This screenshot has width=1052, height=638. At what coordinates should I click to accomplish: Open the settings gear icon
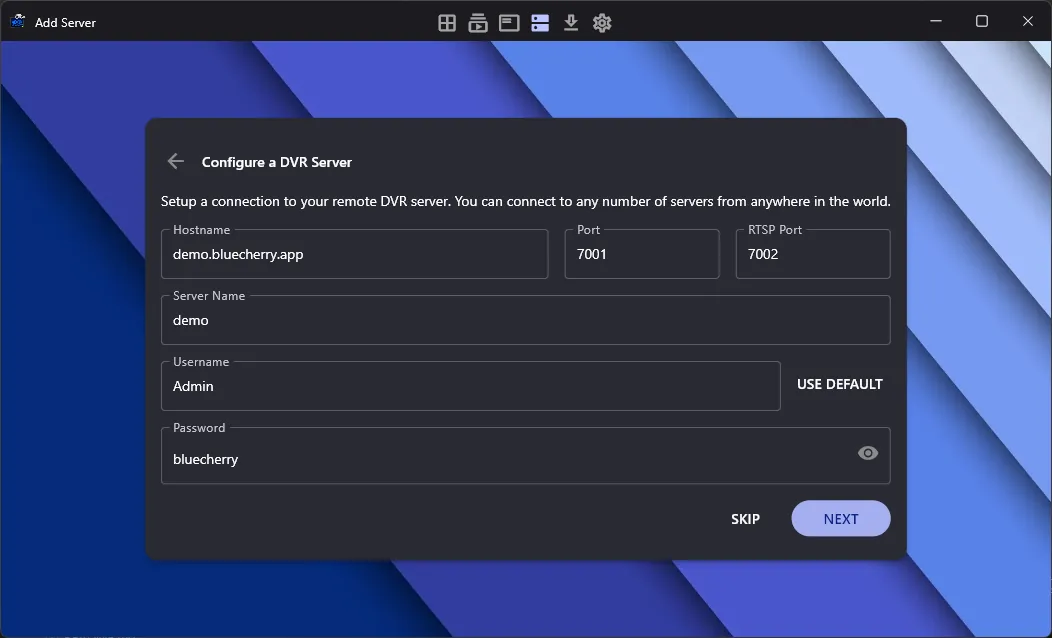pyautogui.click(x=602, y=23)
